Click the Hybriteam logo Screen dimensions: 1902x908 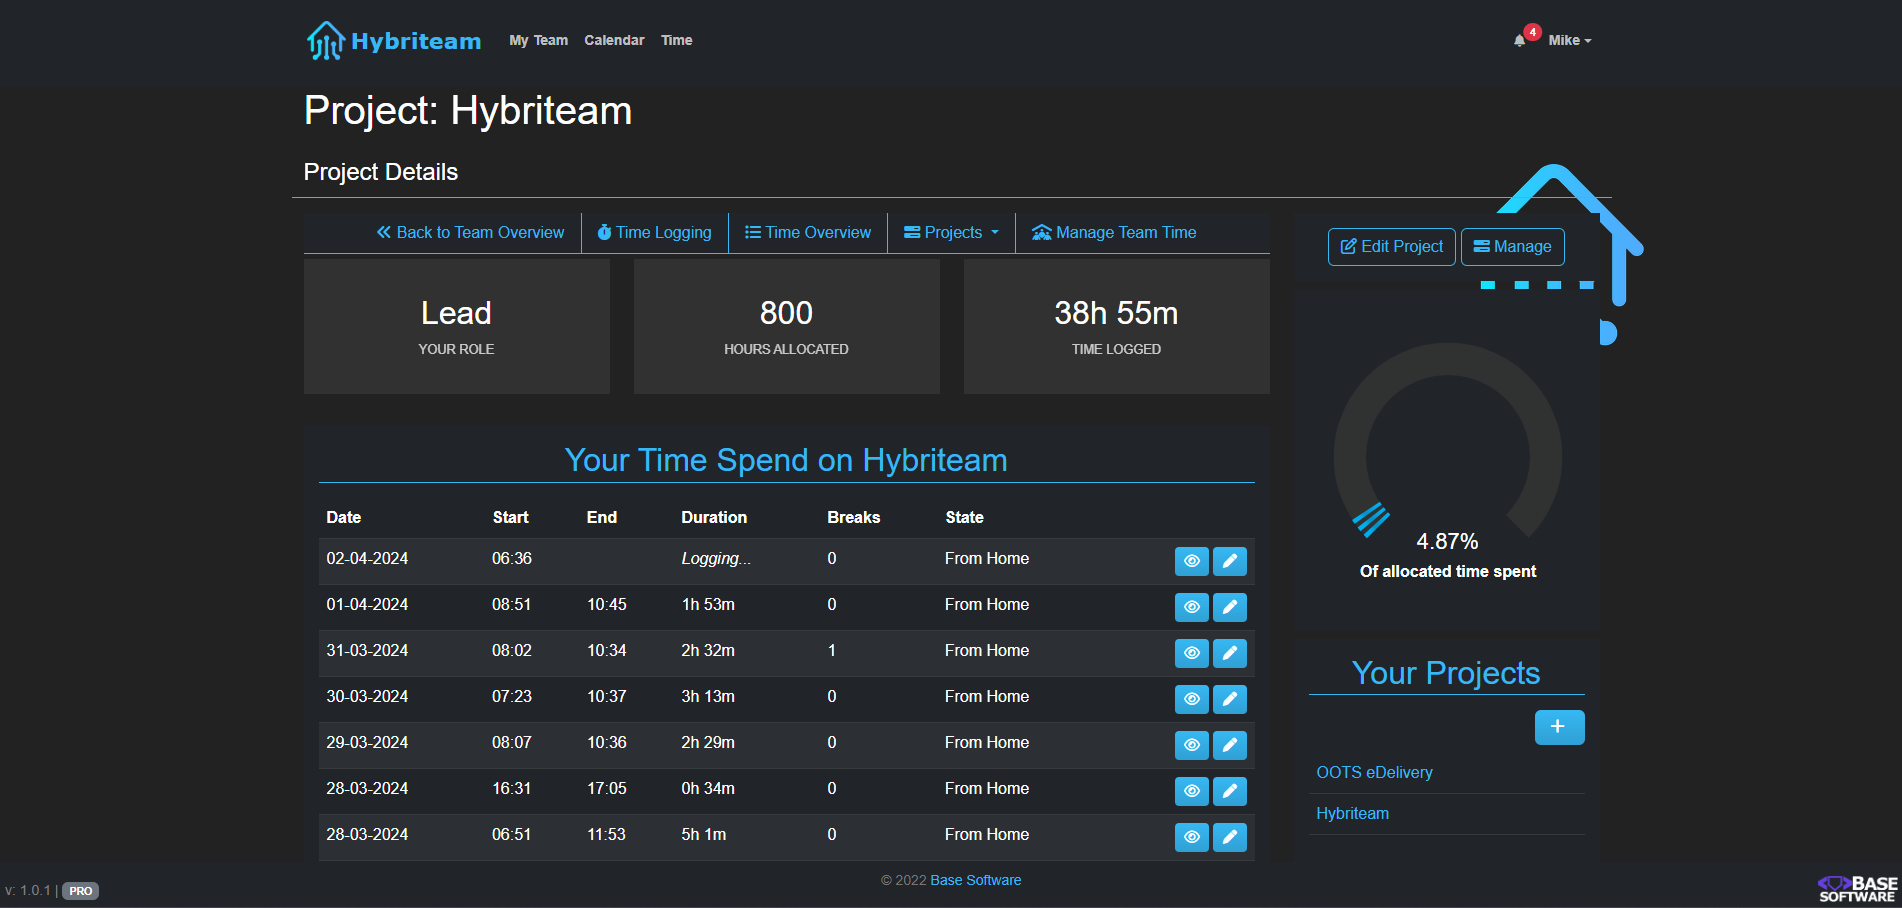tap(393, 41)
